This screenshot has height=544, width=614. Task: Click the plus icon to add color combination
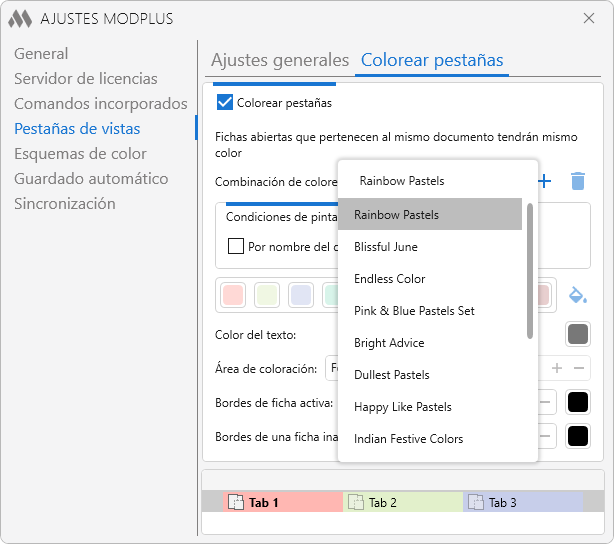click(x=544, y=181)
